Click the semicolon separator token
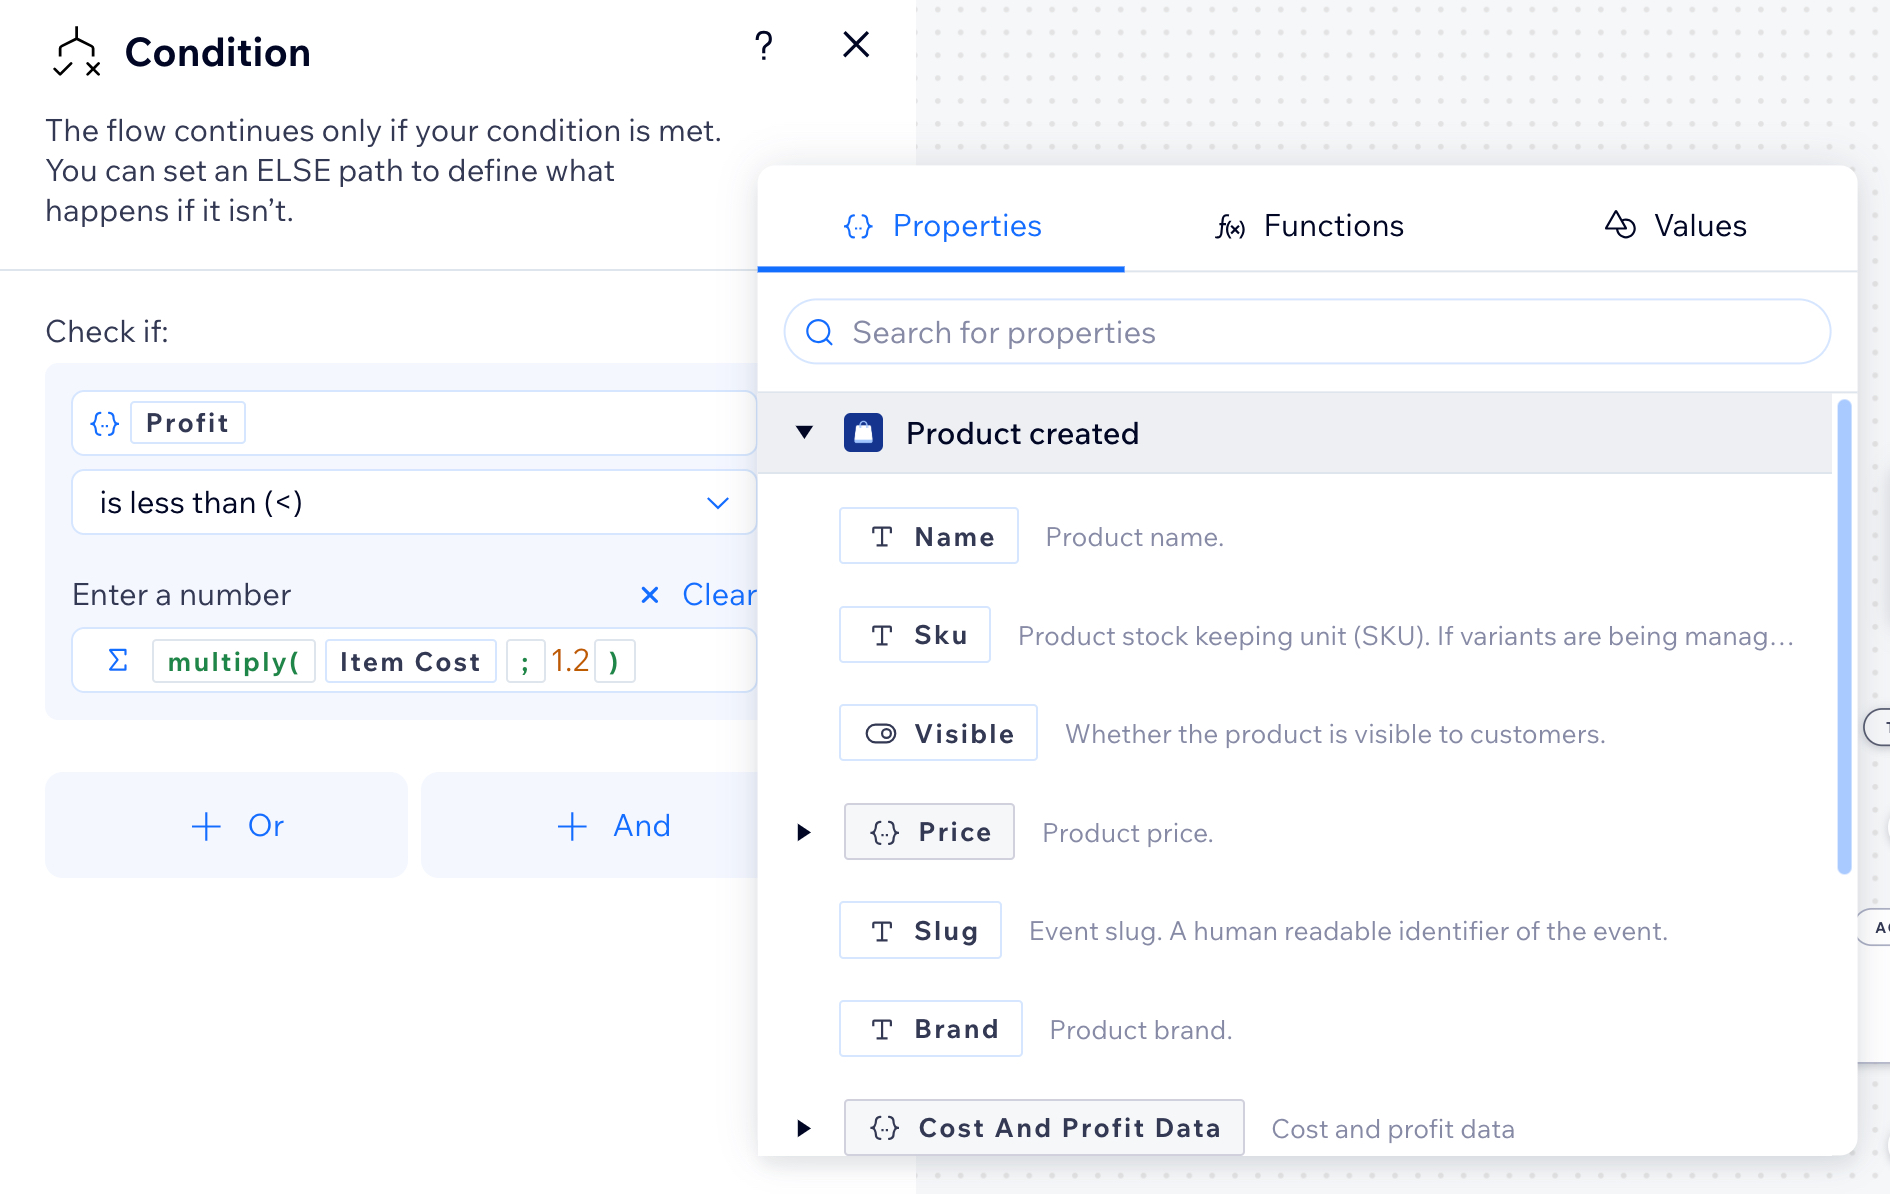 click(x=525, y=661)
